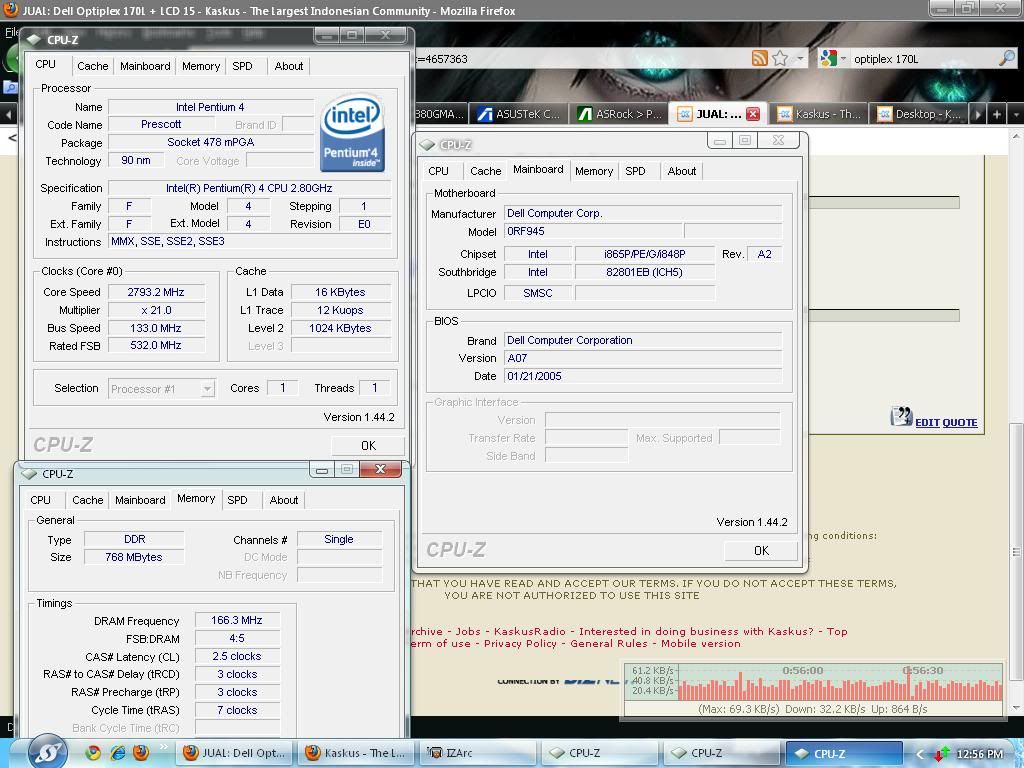1024x768 pixels.
Task: Select the About tab in the Mainboard CPU-Z window
Action: [682, 171]
